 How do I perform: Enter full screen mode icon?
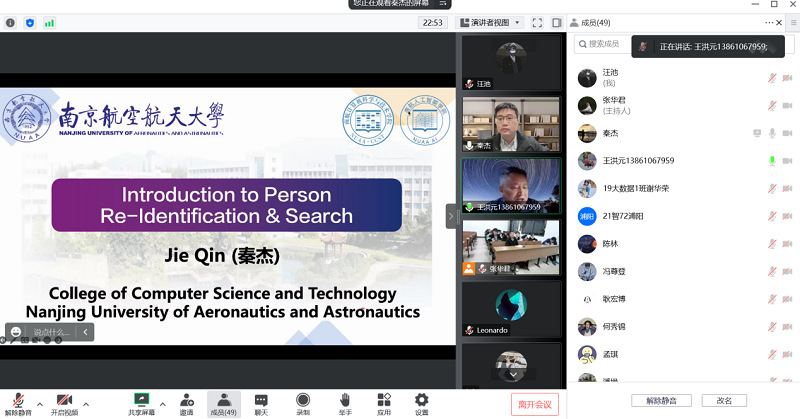[x=537, y=22]
